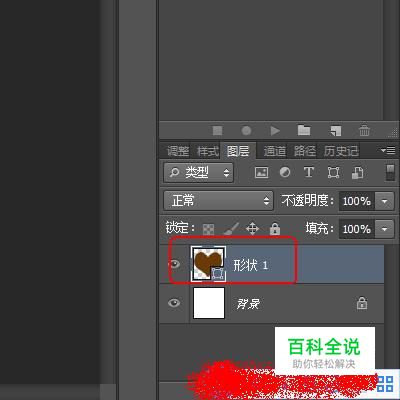Stop recording in the Actions panel
Viewport: 400px width, 400px height.
pos(217,131)
